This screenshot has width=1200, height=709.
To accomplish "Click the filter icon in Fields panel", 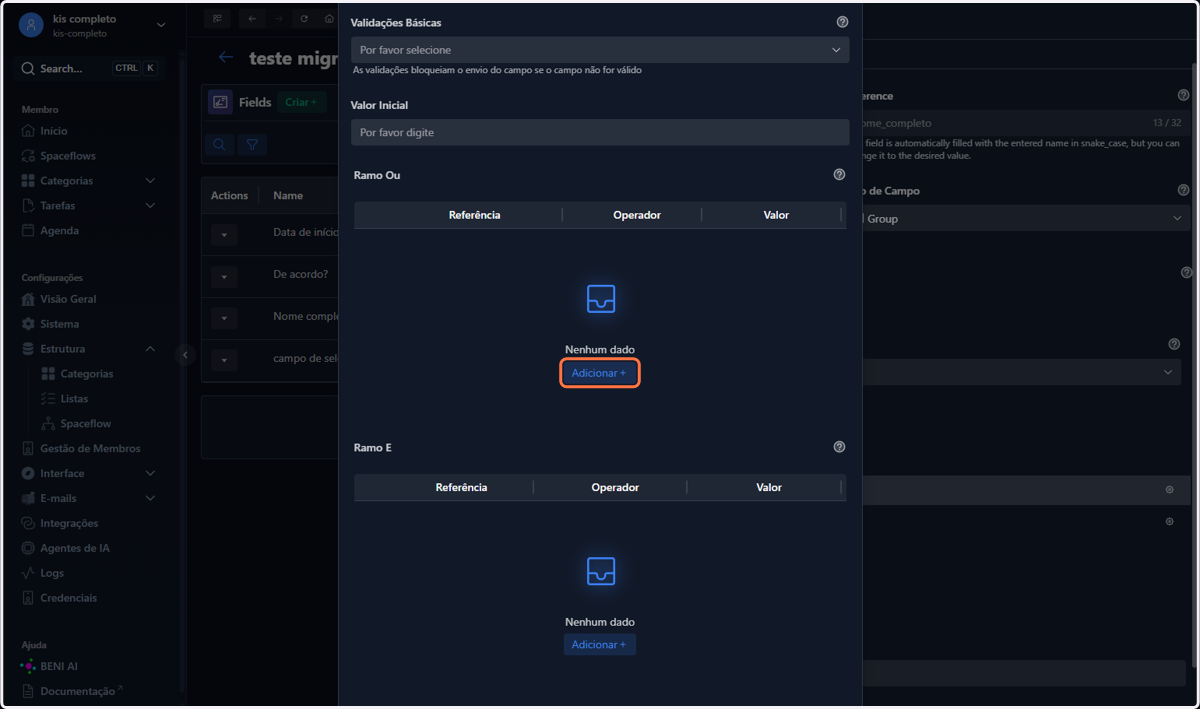I will (x=252, y=145).
